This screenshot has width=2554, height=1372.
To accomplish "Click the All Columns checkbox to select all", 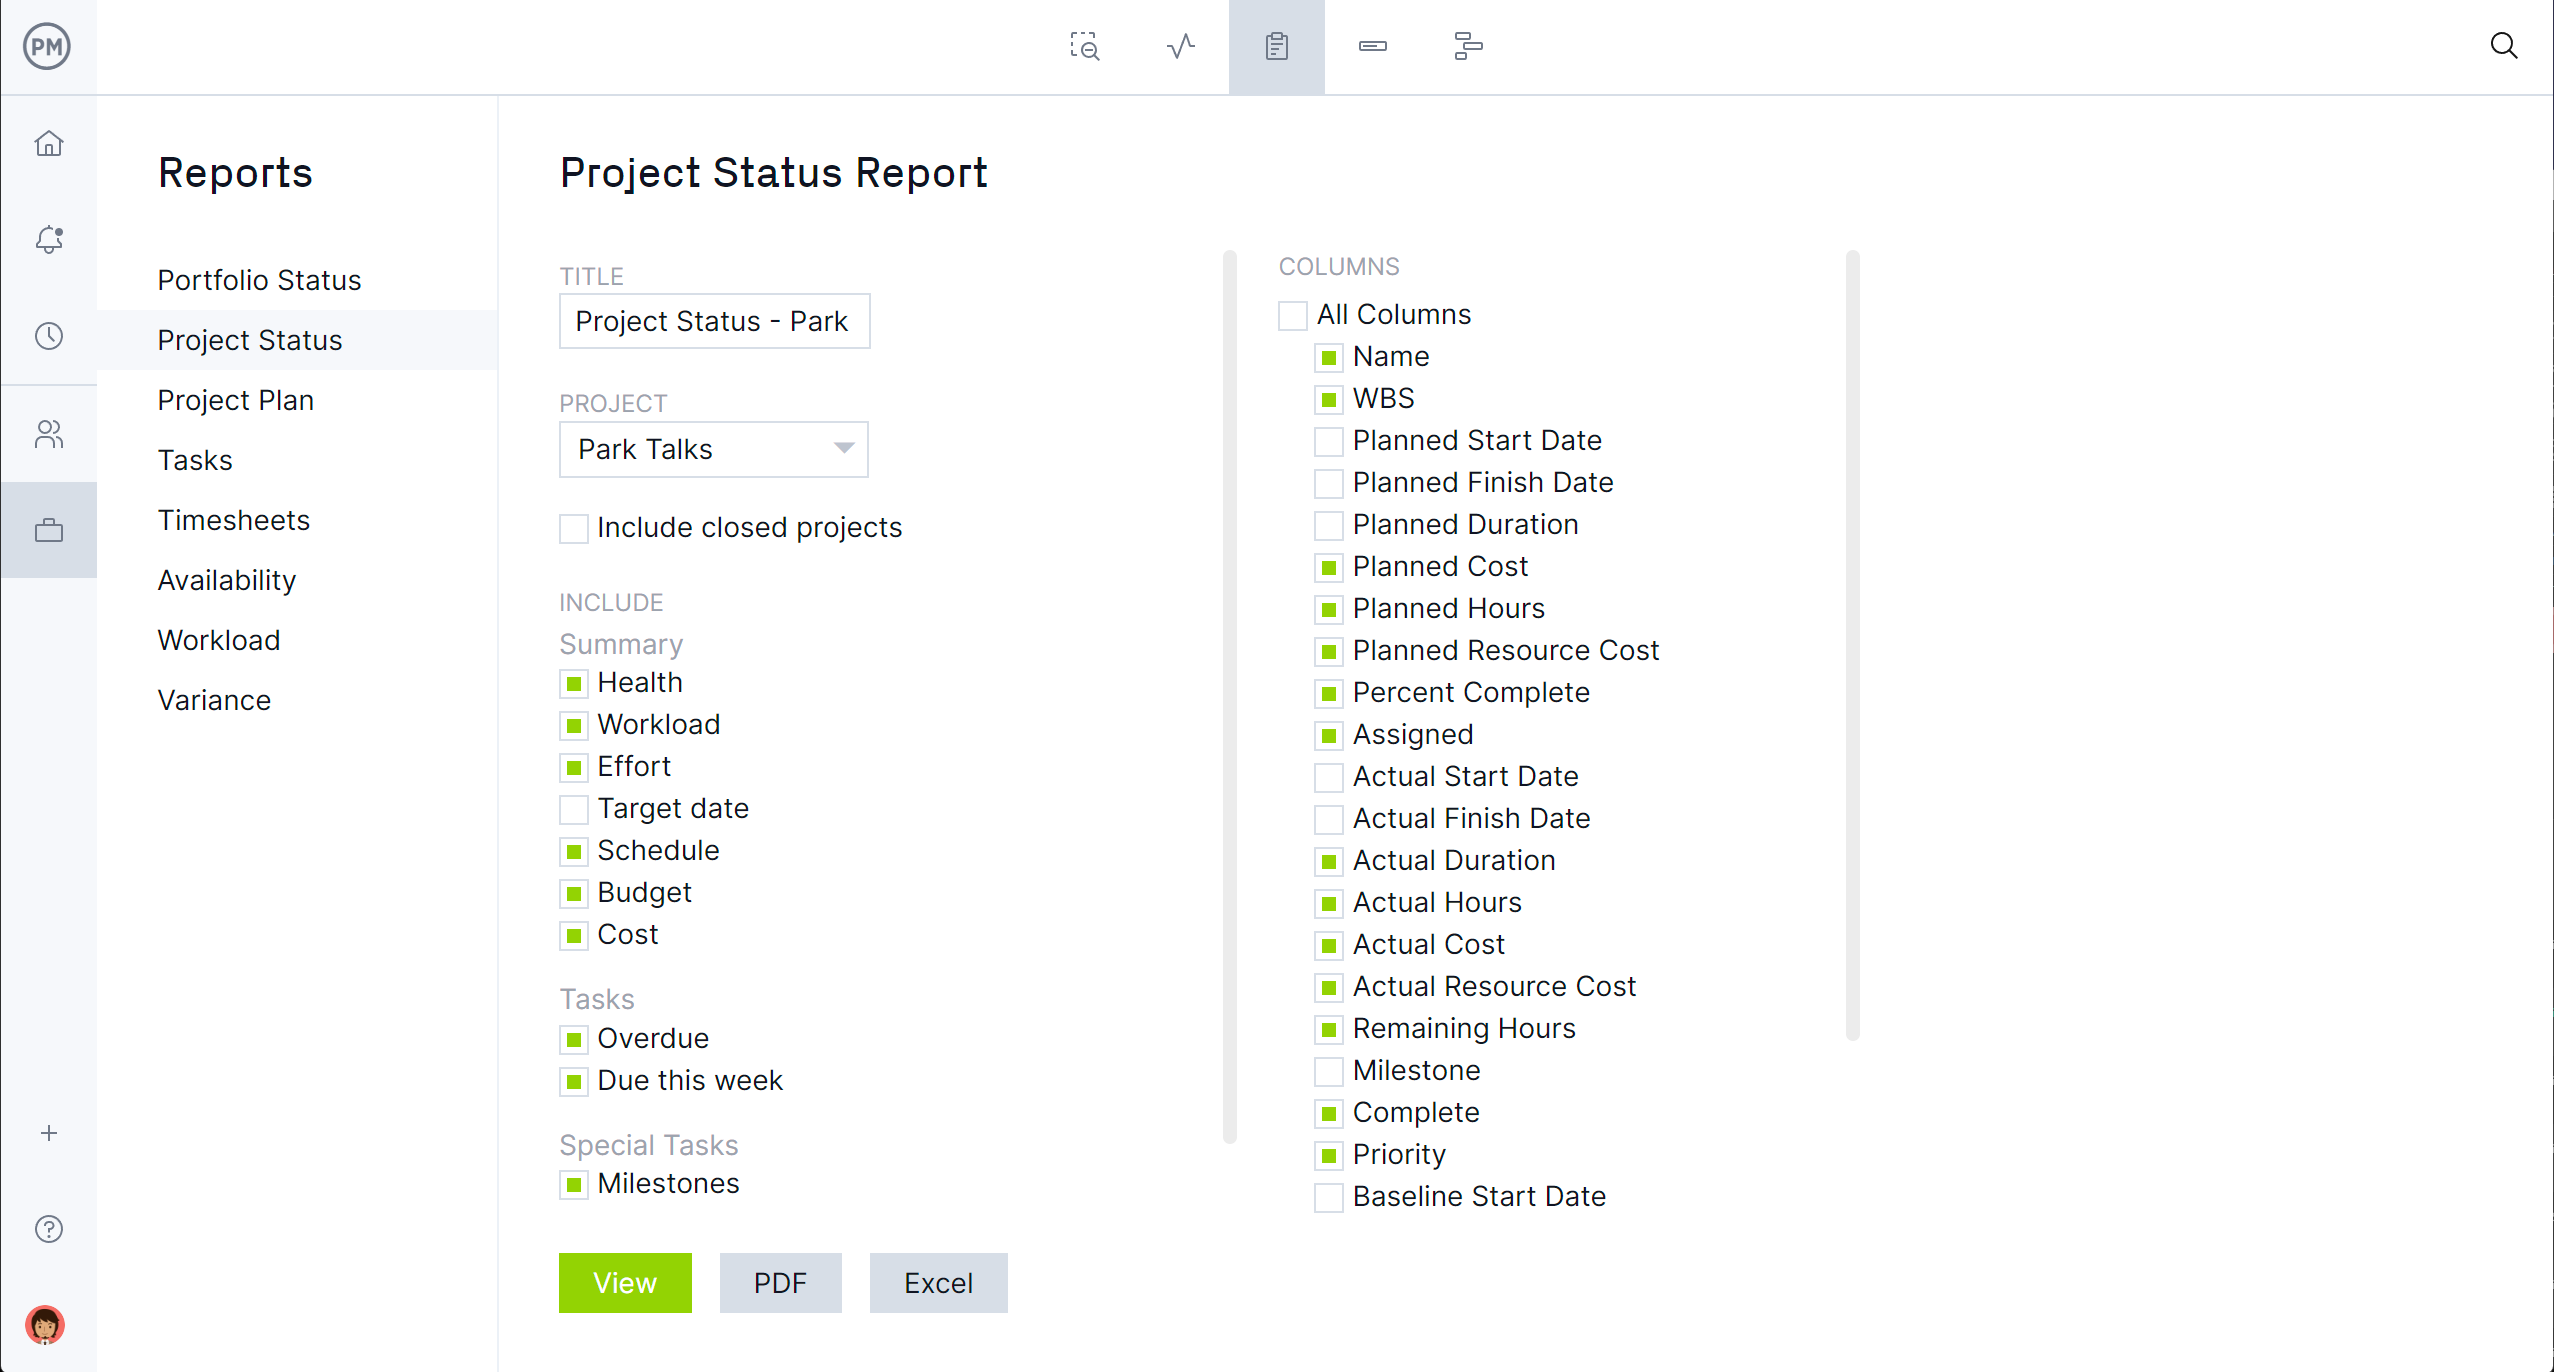I will [x=1294, y=314].
